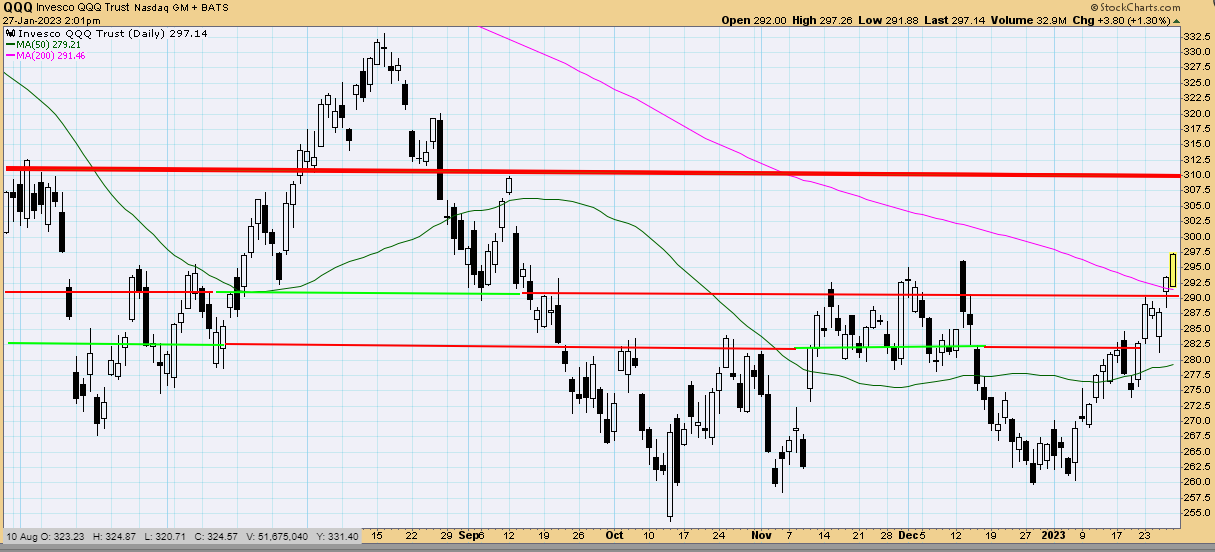Click the '24' date label on date axis

(x=717, y=535)
